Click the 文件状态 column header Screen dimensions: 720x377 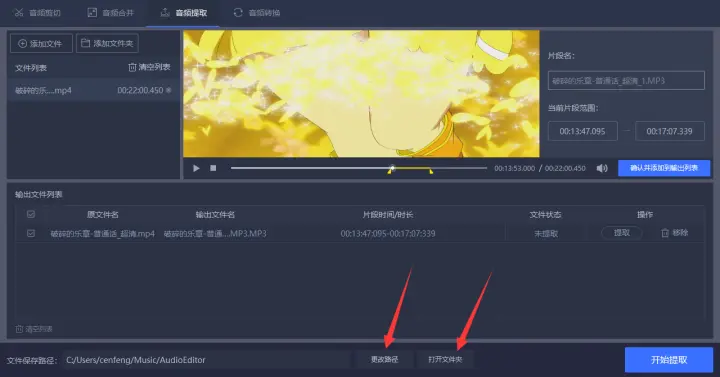(545, 214)
